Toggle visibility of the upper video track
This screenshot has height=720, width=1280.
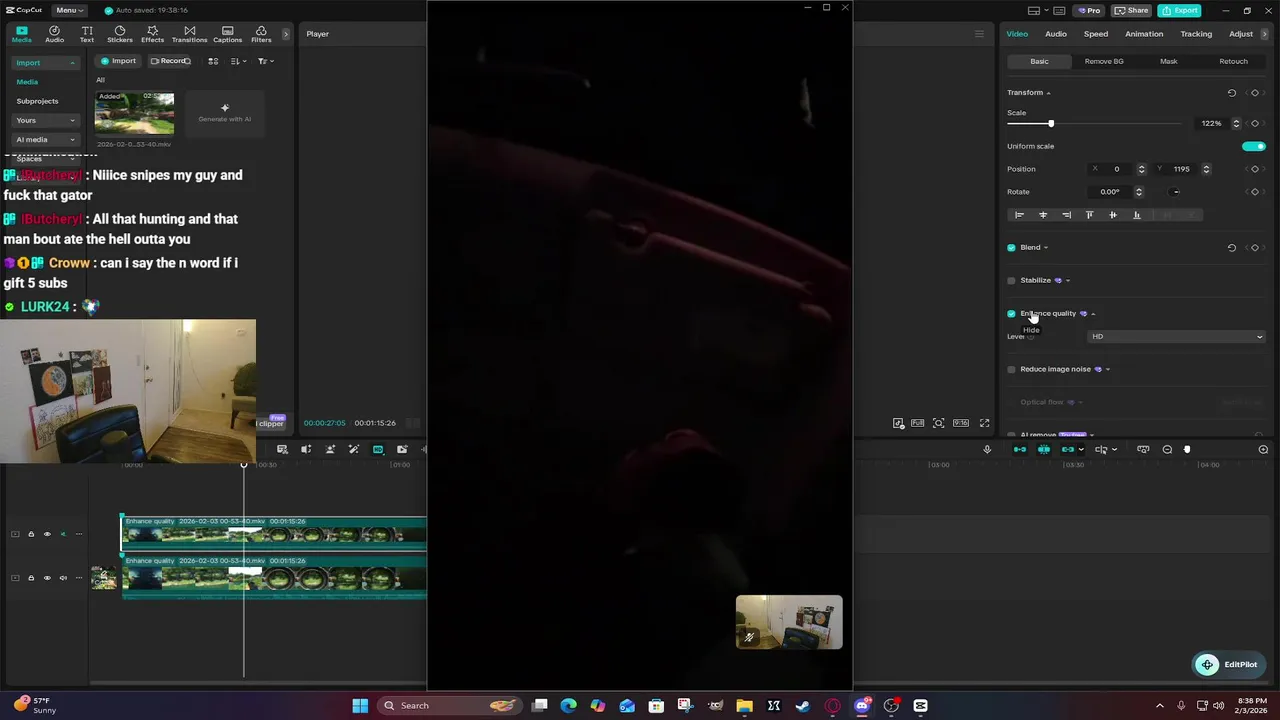coord(47,534)
